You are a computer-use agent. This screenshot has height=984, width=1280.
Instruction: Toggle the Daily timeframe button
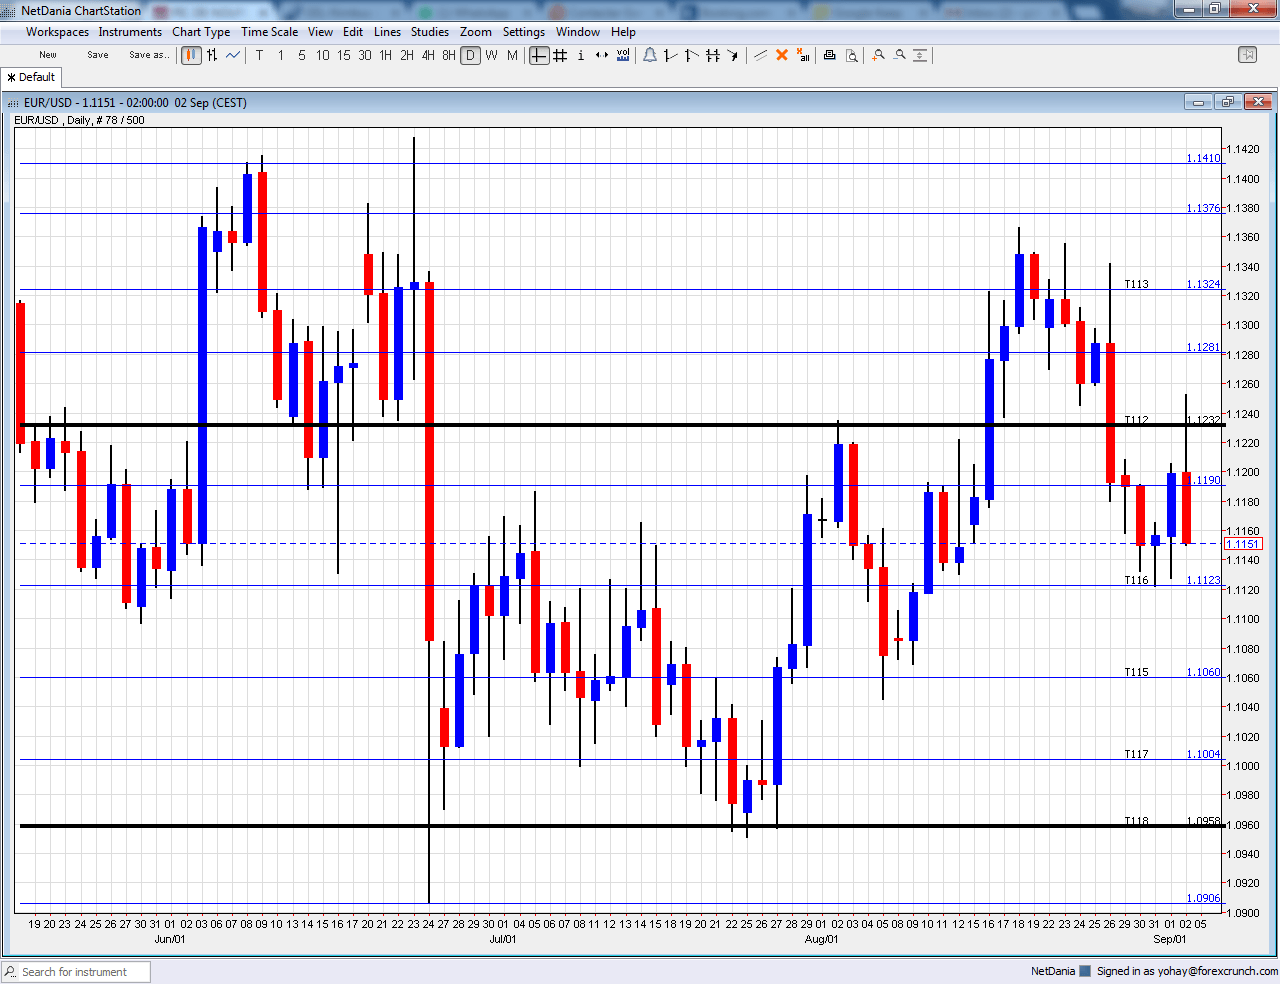point(470,55)
